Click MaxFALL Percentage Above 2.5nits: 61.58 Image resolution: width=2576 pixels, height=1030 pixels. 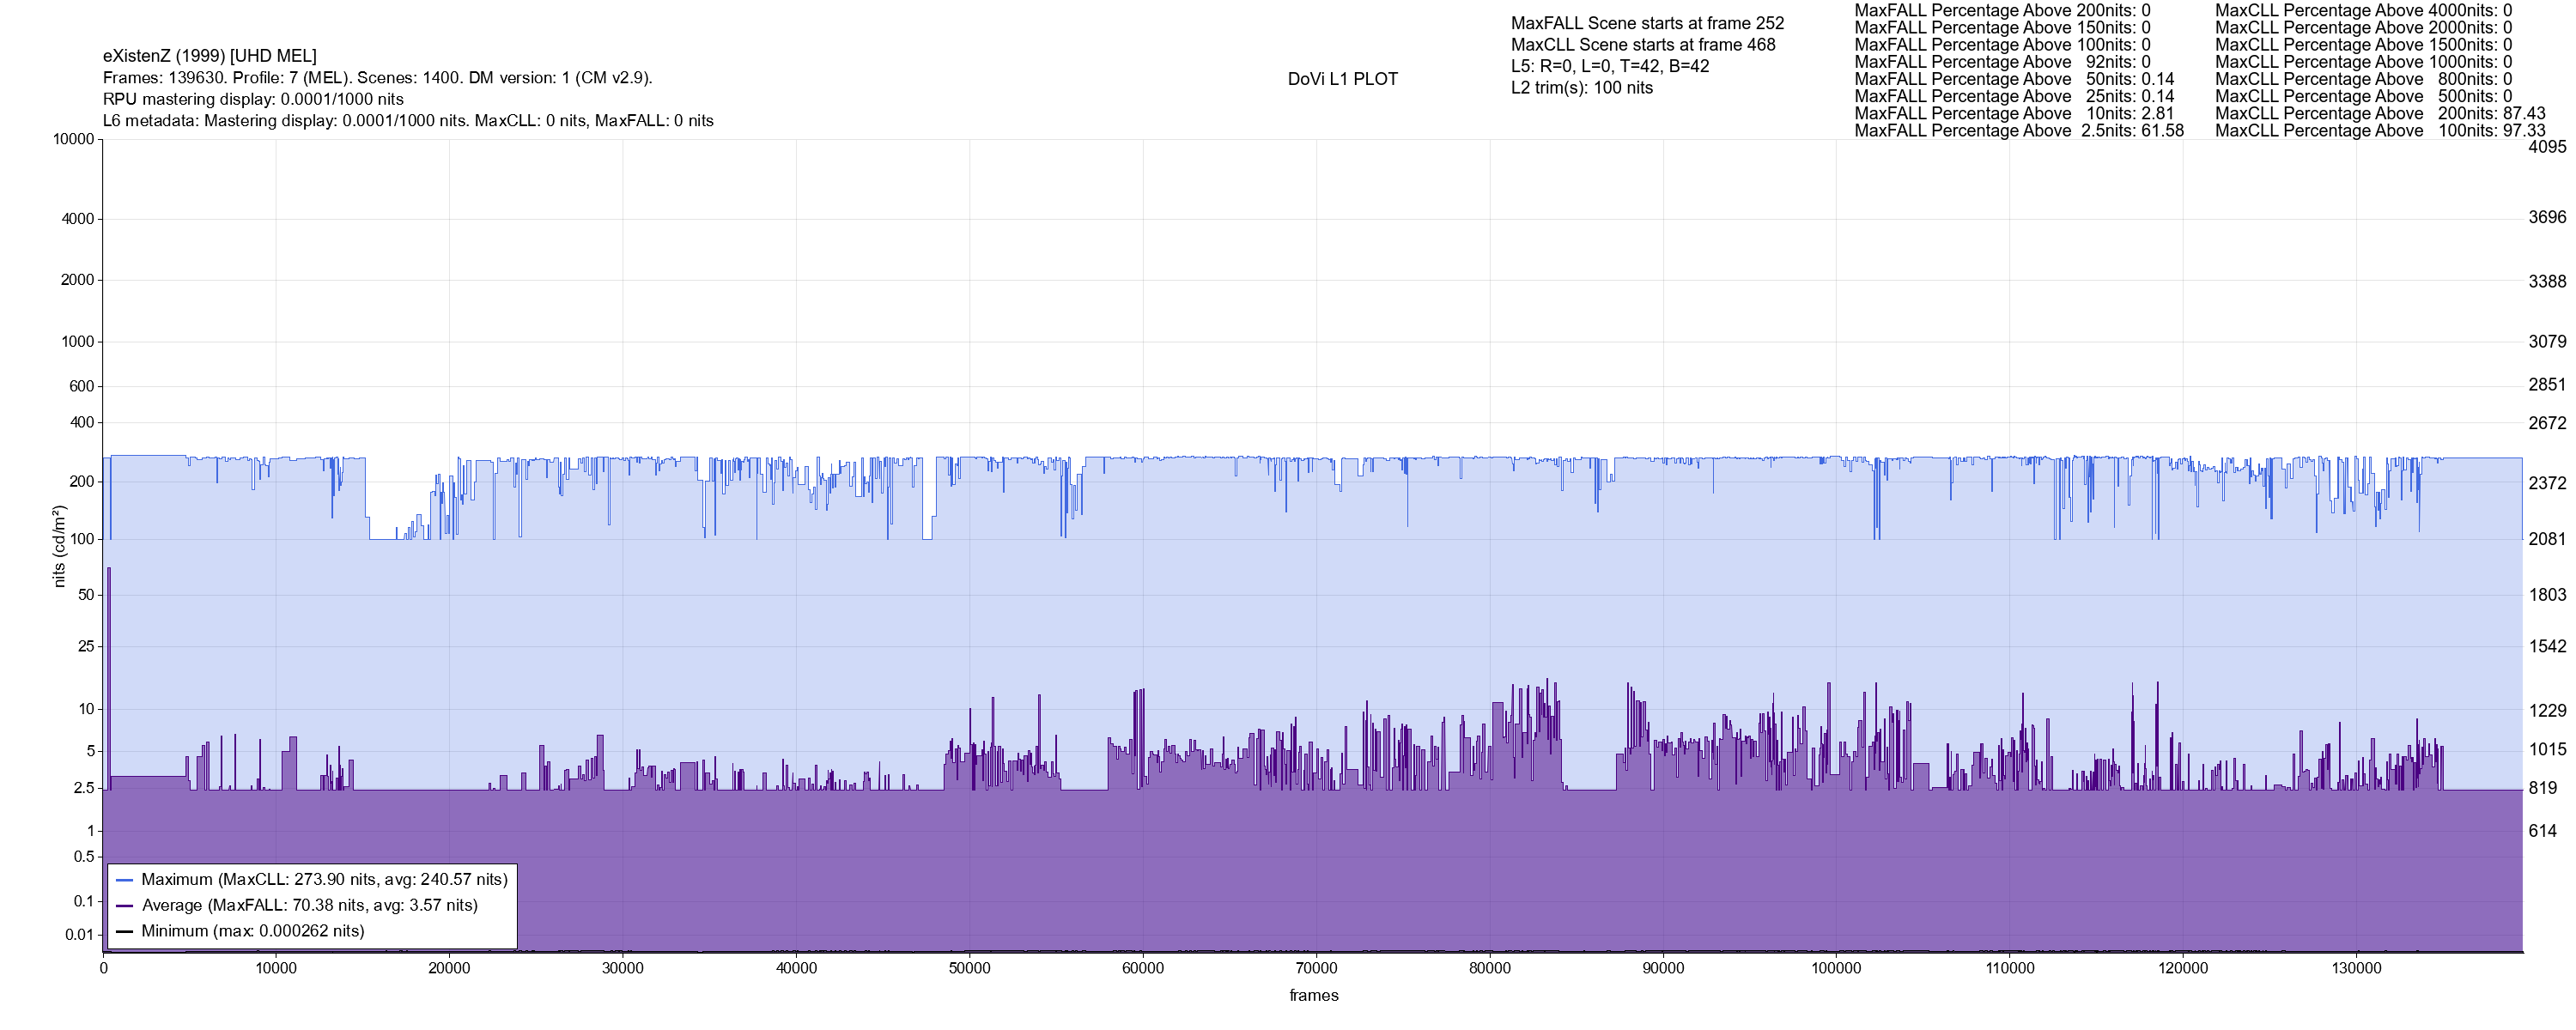pos(2018,131)
